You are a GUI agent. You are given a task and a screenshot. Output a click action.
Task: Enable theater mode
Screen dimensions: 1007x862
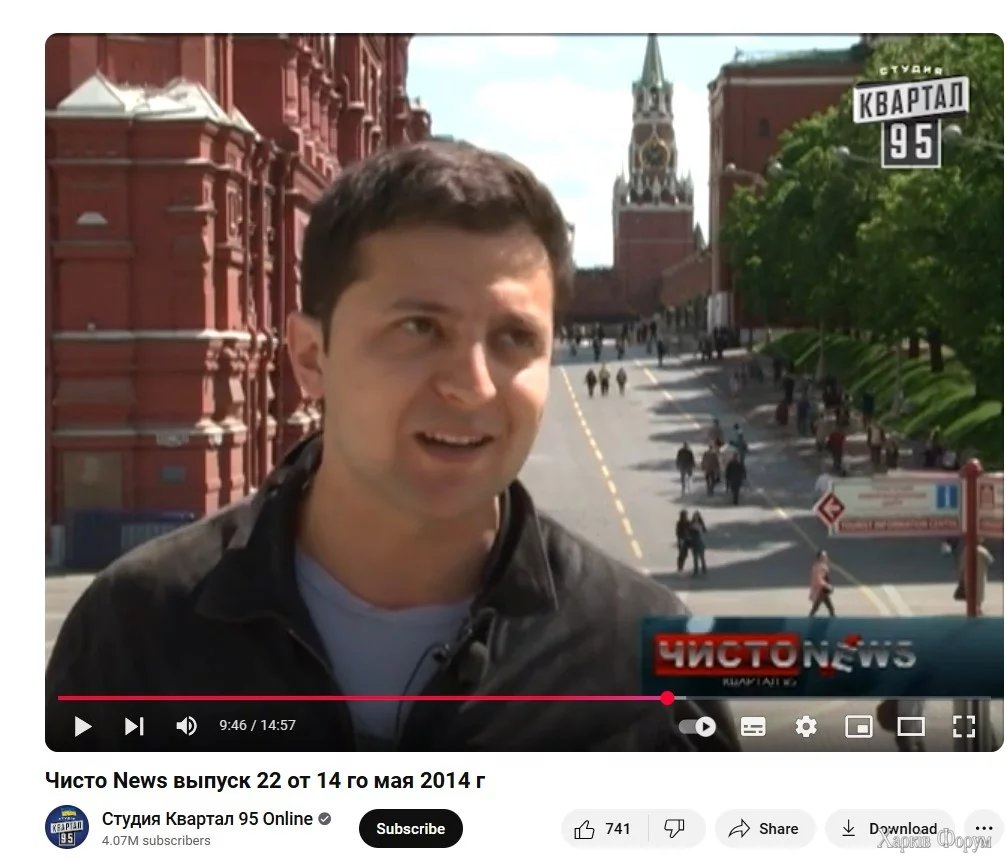click(911, 726)
